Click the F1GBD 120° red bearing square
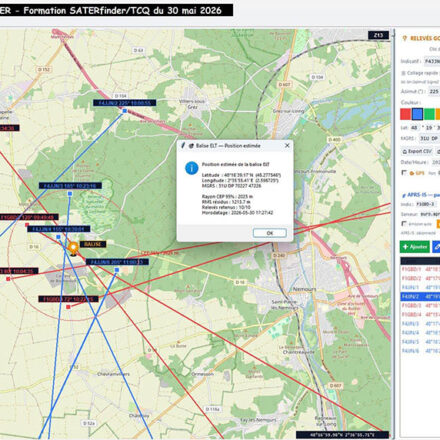The image size is (440, 440). (x=27, y=225)
